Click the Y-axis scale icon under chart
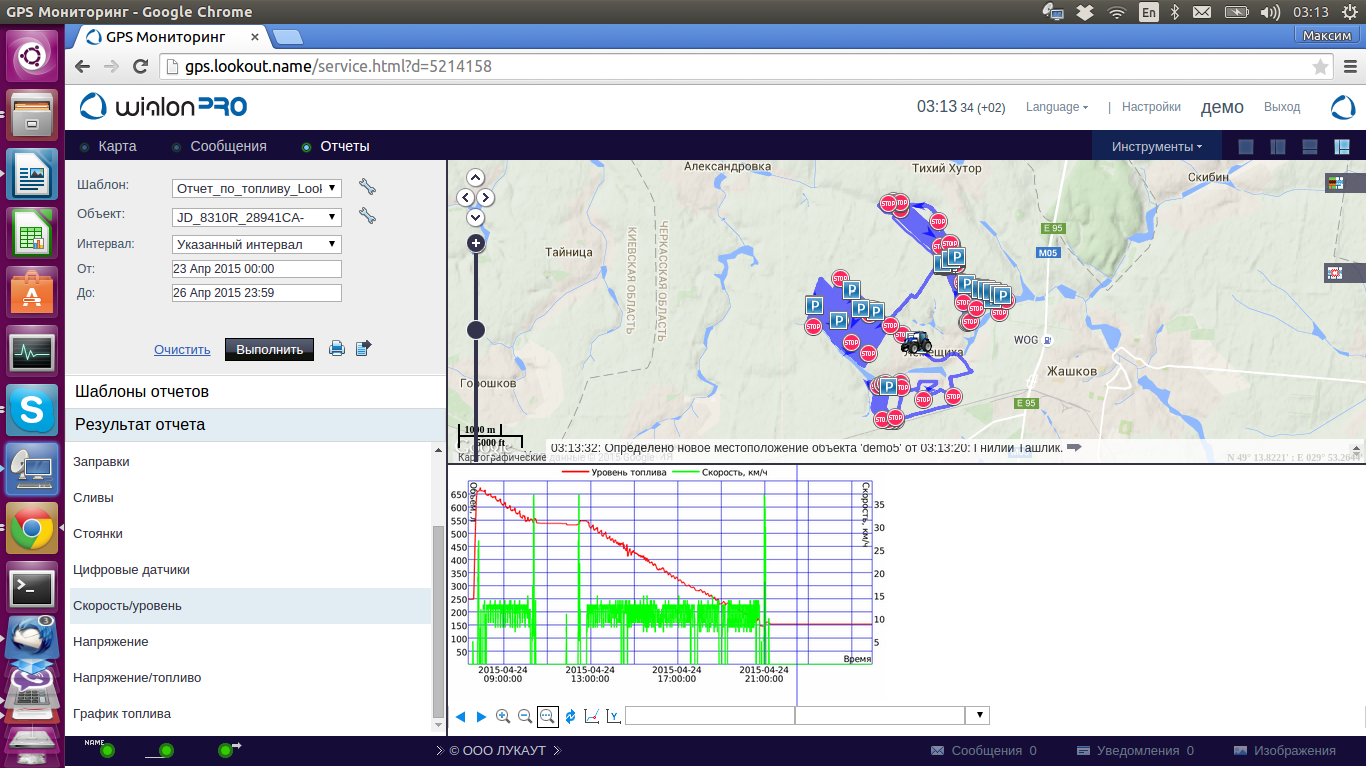The width and height of the screenshot is (1366, 768). [x=613, y=716]
